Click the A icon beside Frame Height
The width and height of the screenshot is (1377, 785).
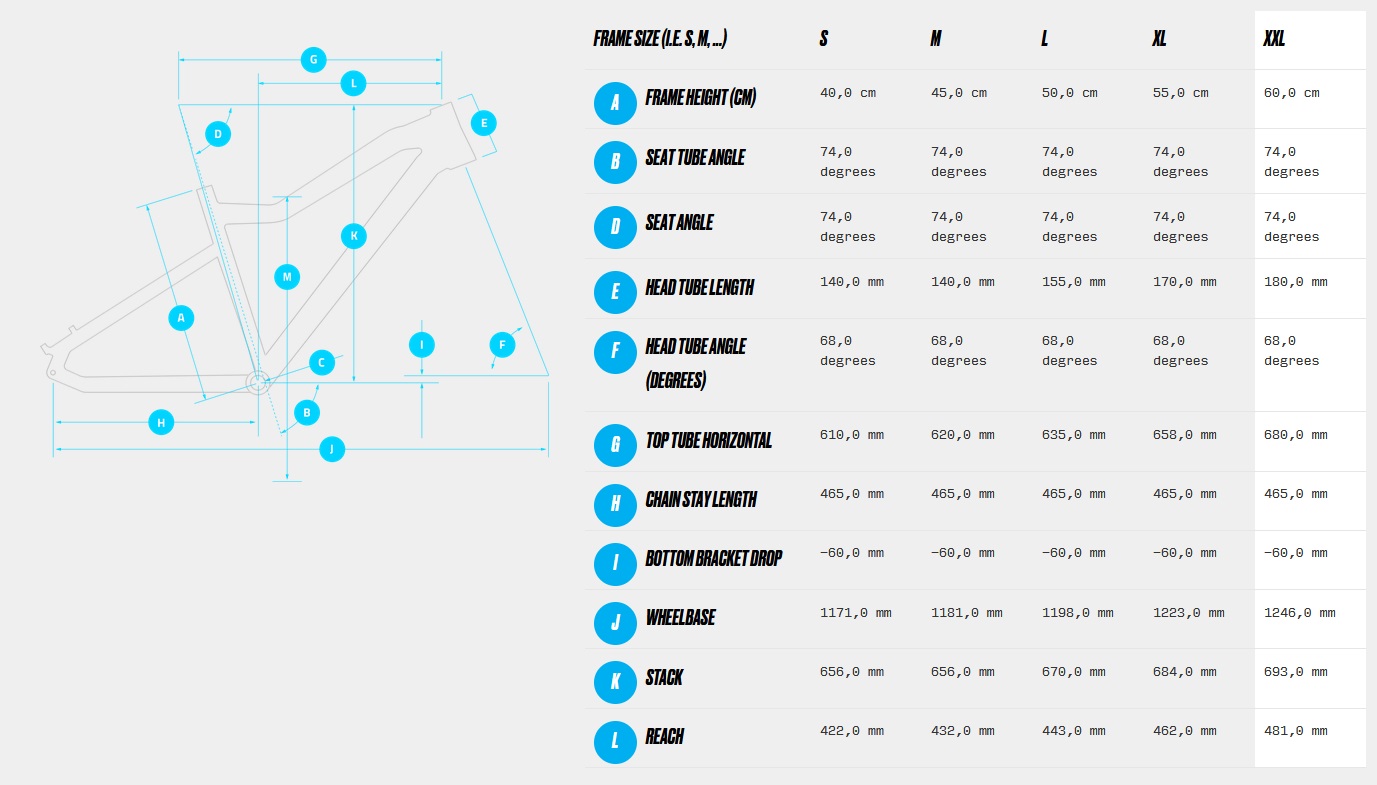click(x=615, y=103)
